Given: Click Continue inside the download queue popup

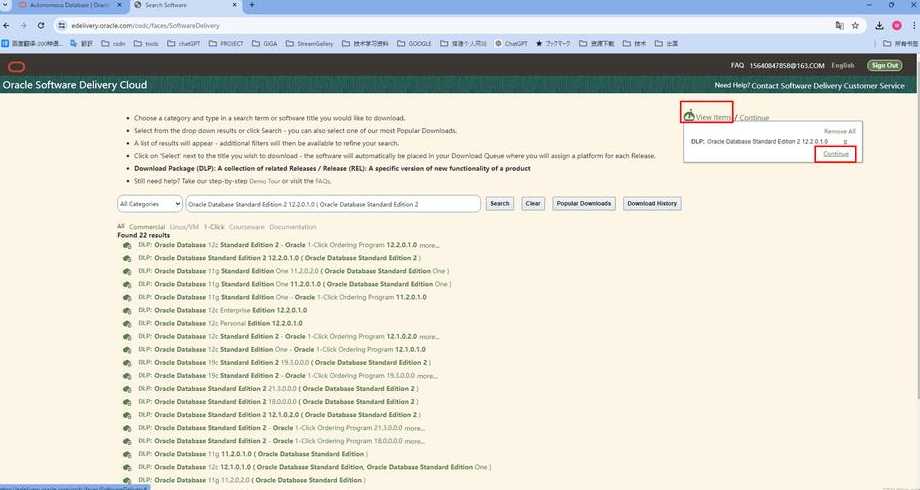Looking at the screenshot, I should [x=836, y=154].
